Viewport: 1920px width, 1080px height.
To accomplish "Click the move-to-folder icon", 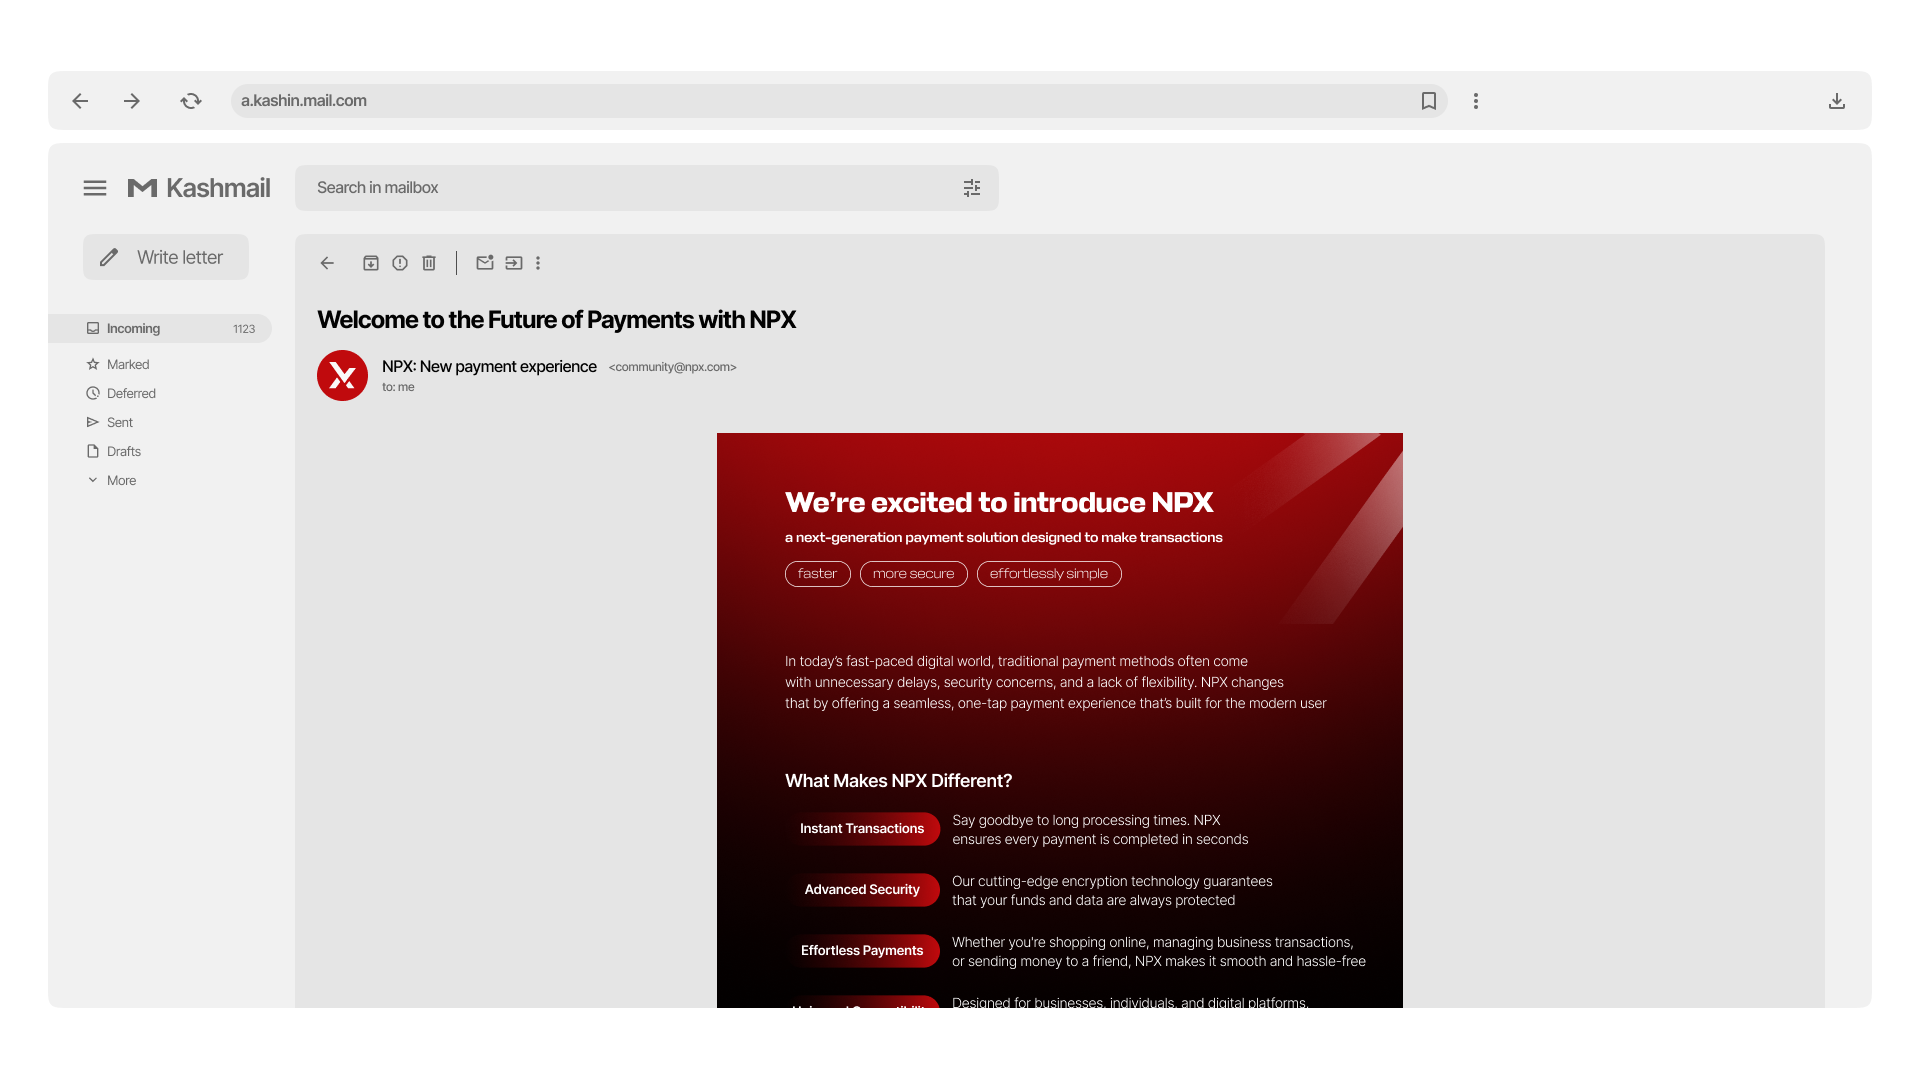I will click(x=514, y=263).
